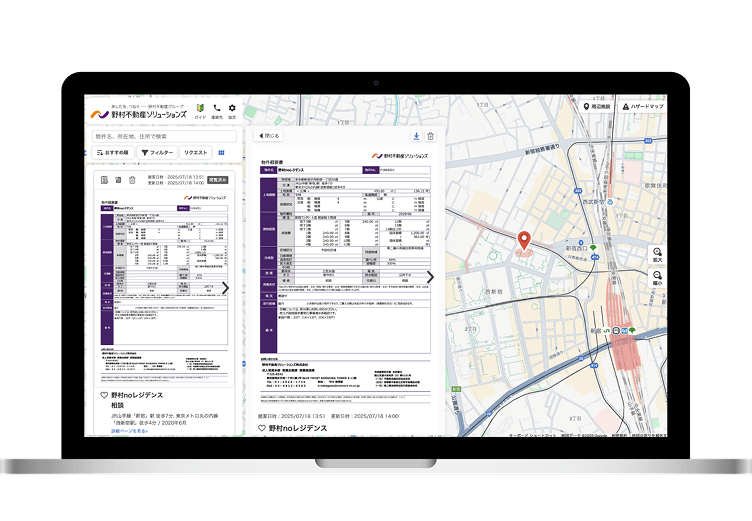Advance listing card preview with right chevron
The width and height of the screenshot is (752, 521).
coord(225,288)
